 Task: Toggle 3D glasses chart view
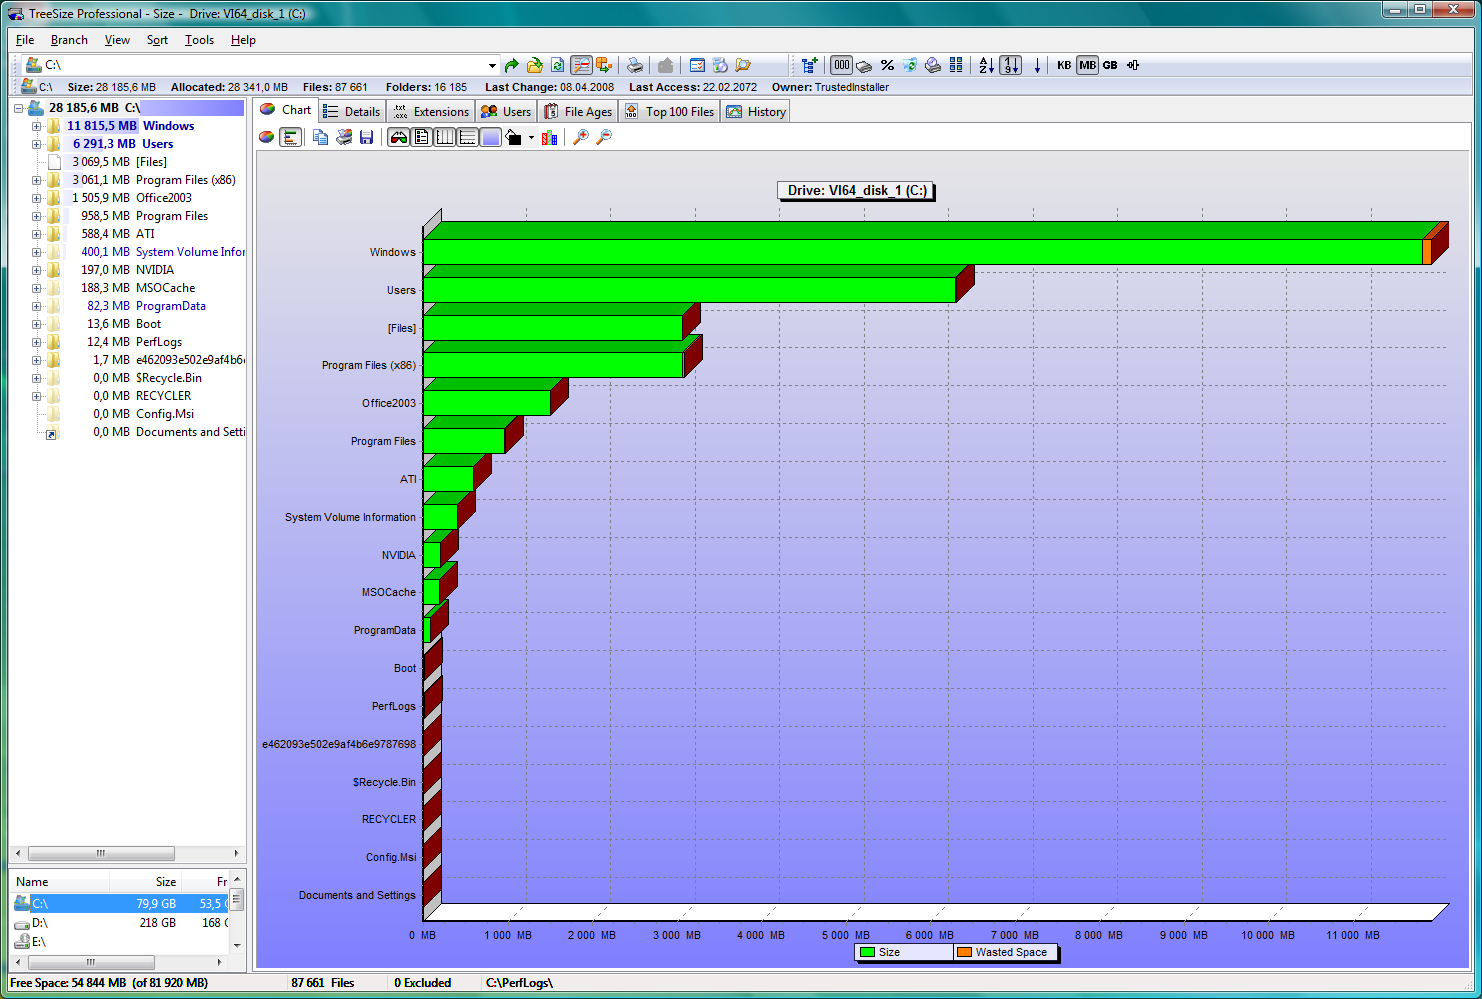click(399, 137)
